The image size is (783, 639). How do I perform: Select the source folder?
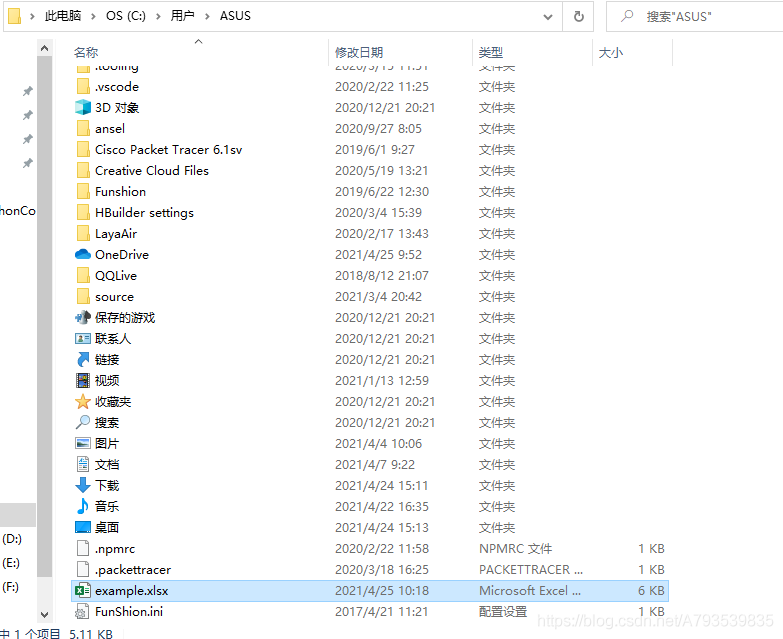pos(114,297)
